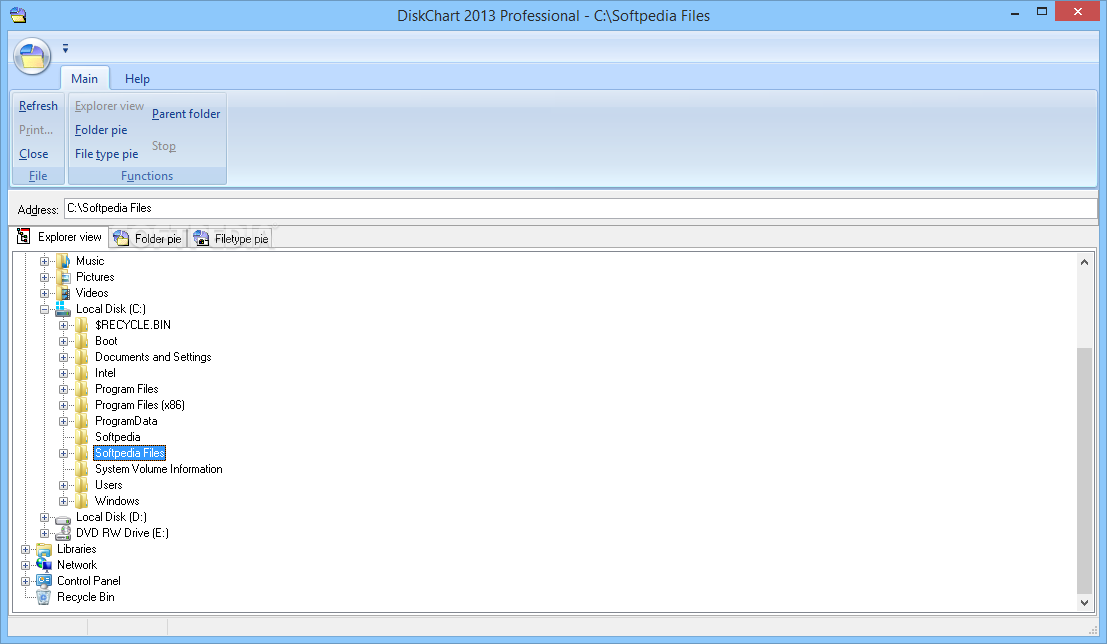Select the Program Files tree item
This screenshot has height=644, width=1107.
point(127,389)
